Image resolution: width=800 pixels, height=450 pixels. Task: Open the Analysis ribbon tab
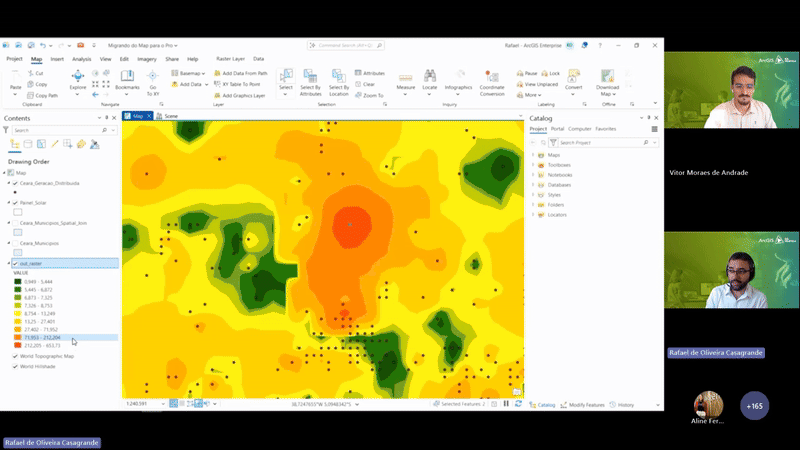[82, 59]
